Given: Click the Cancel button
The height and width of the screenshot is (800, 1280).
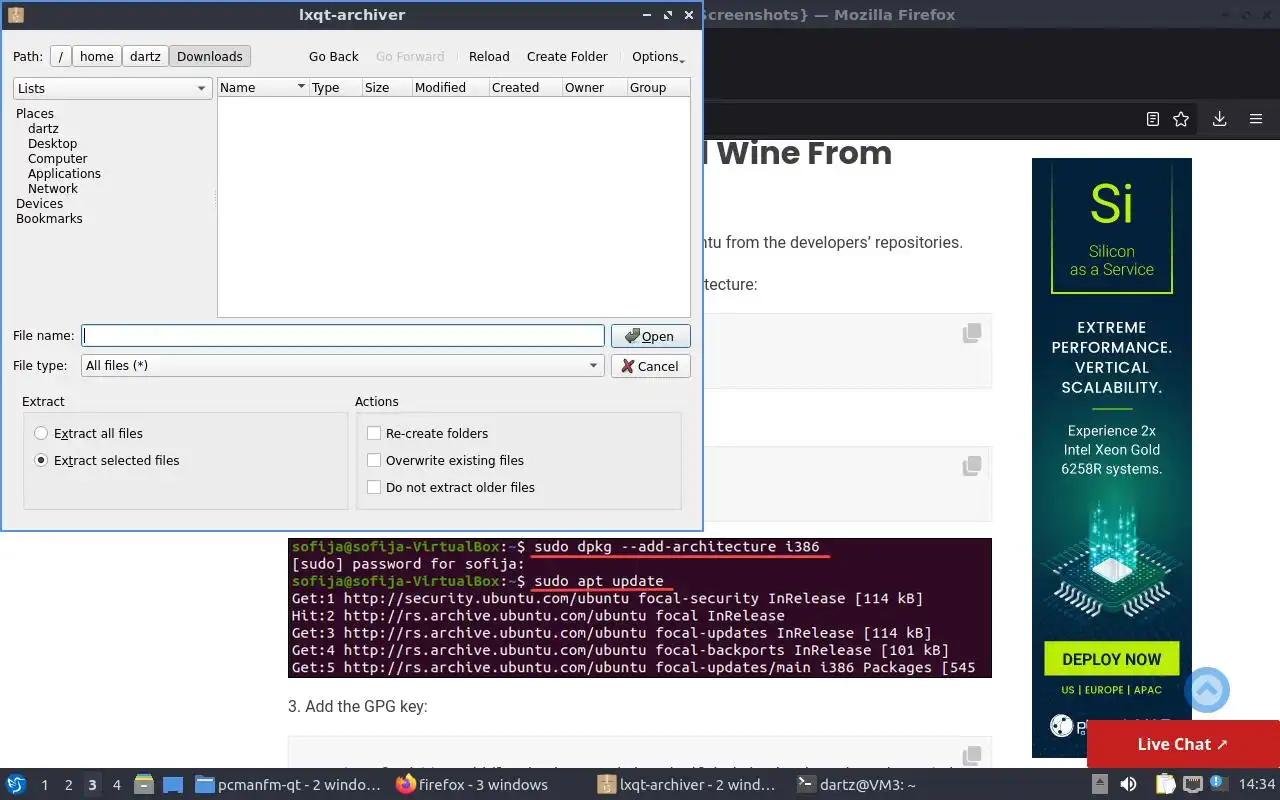Looking at the screenshot, I should point(650,366).
